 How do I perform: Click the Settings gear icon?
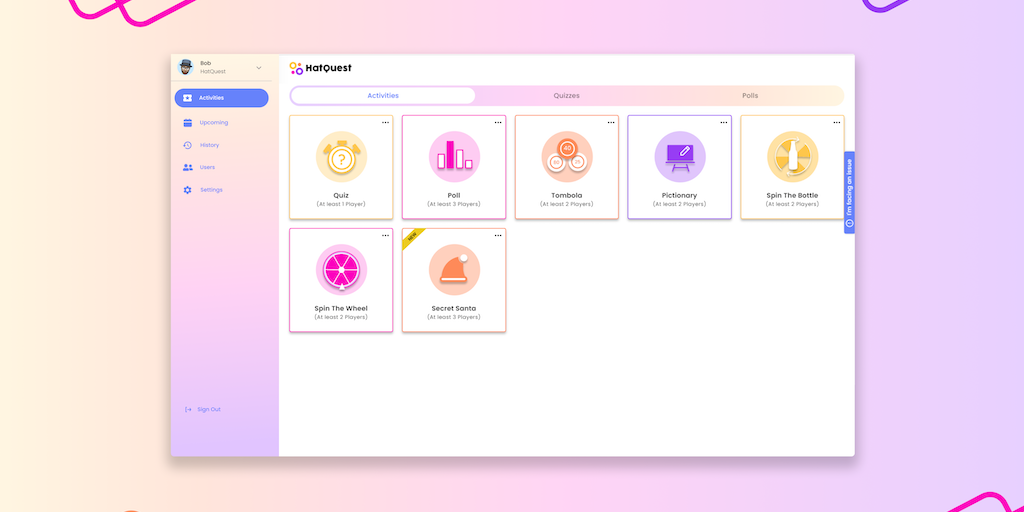pos(187,190)
